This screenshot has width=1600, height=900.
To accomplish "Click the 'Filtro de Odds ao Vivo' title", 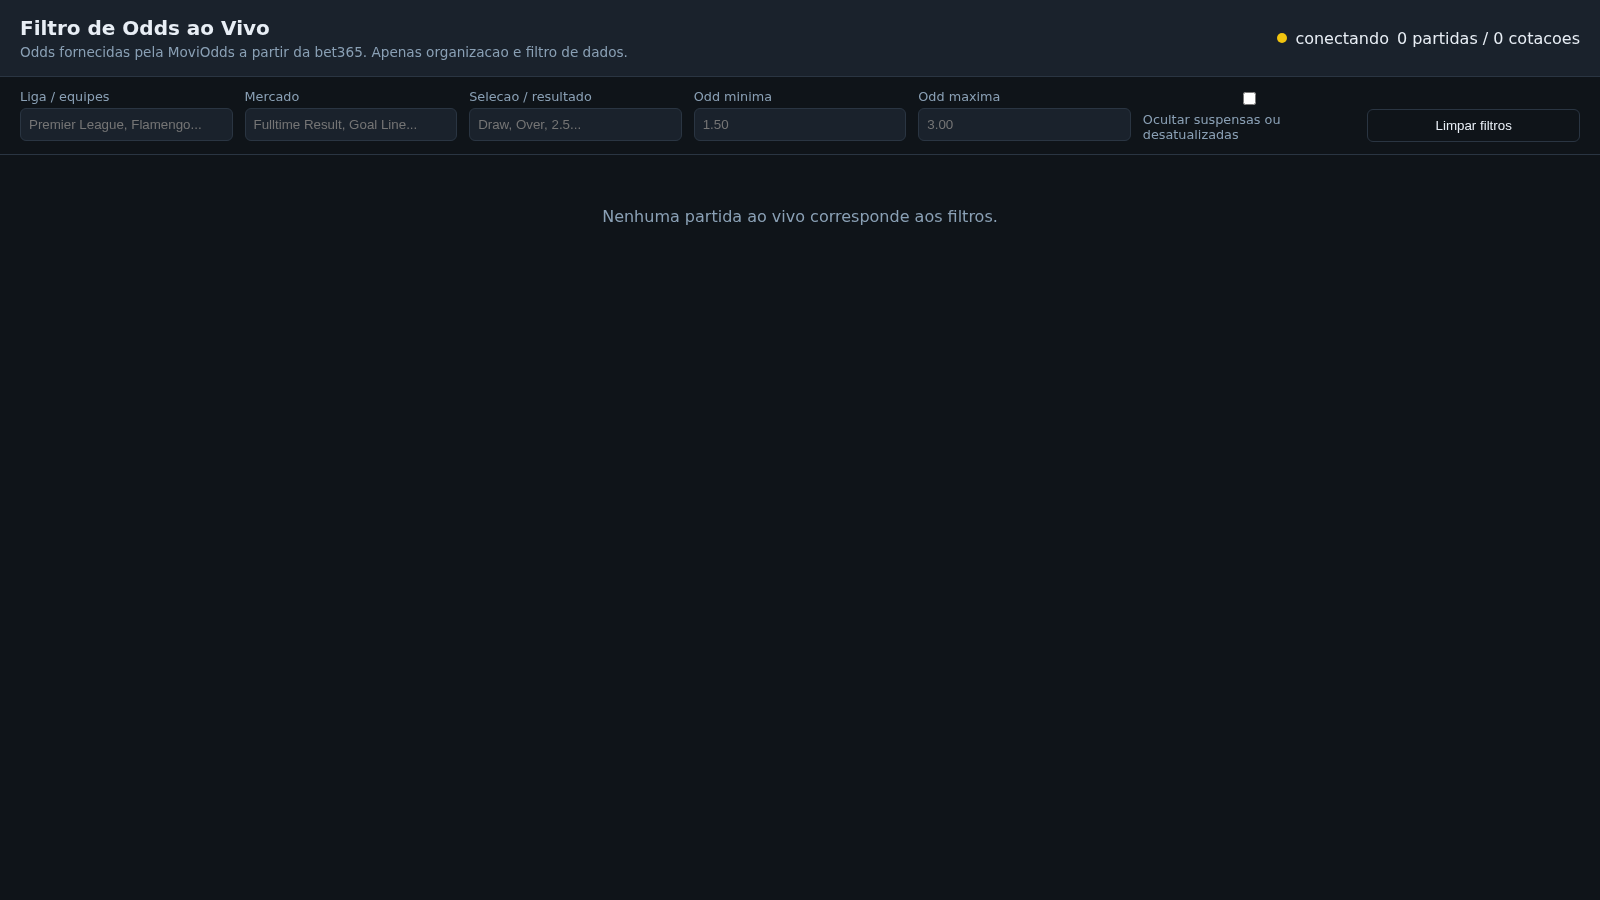I will coord(145,28).
